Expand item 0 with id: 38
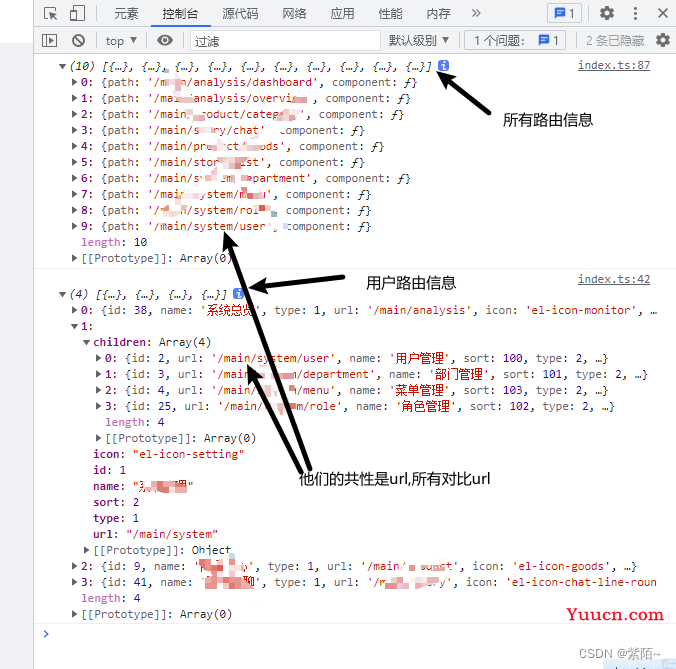 (x=75, y=310)
